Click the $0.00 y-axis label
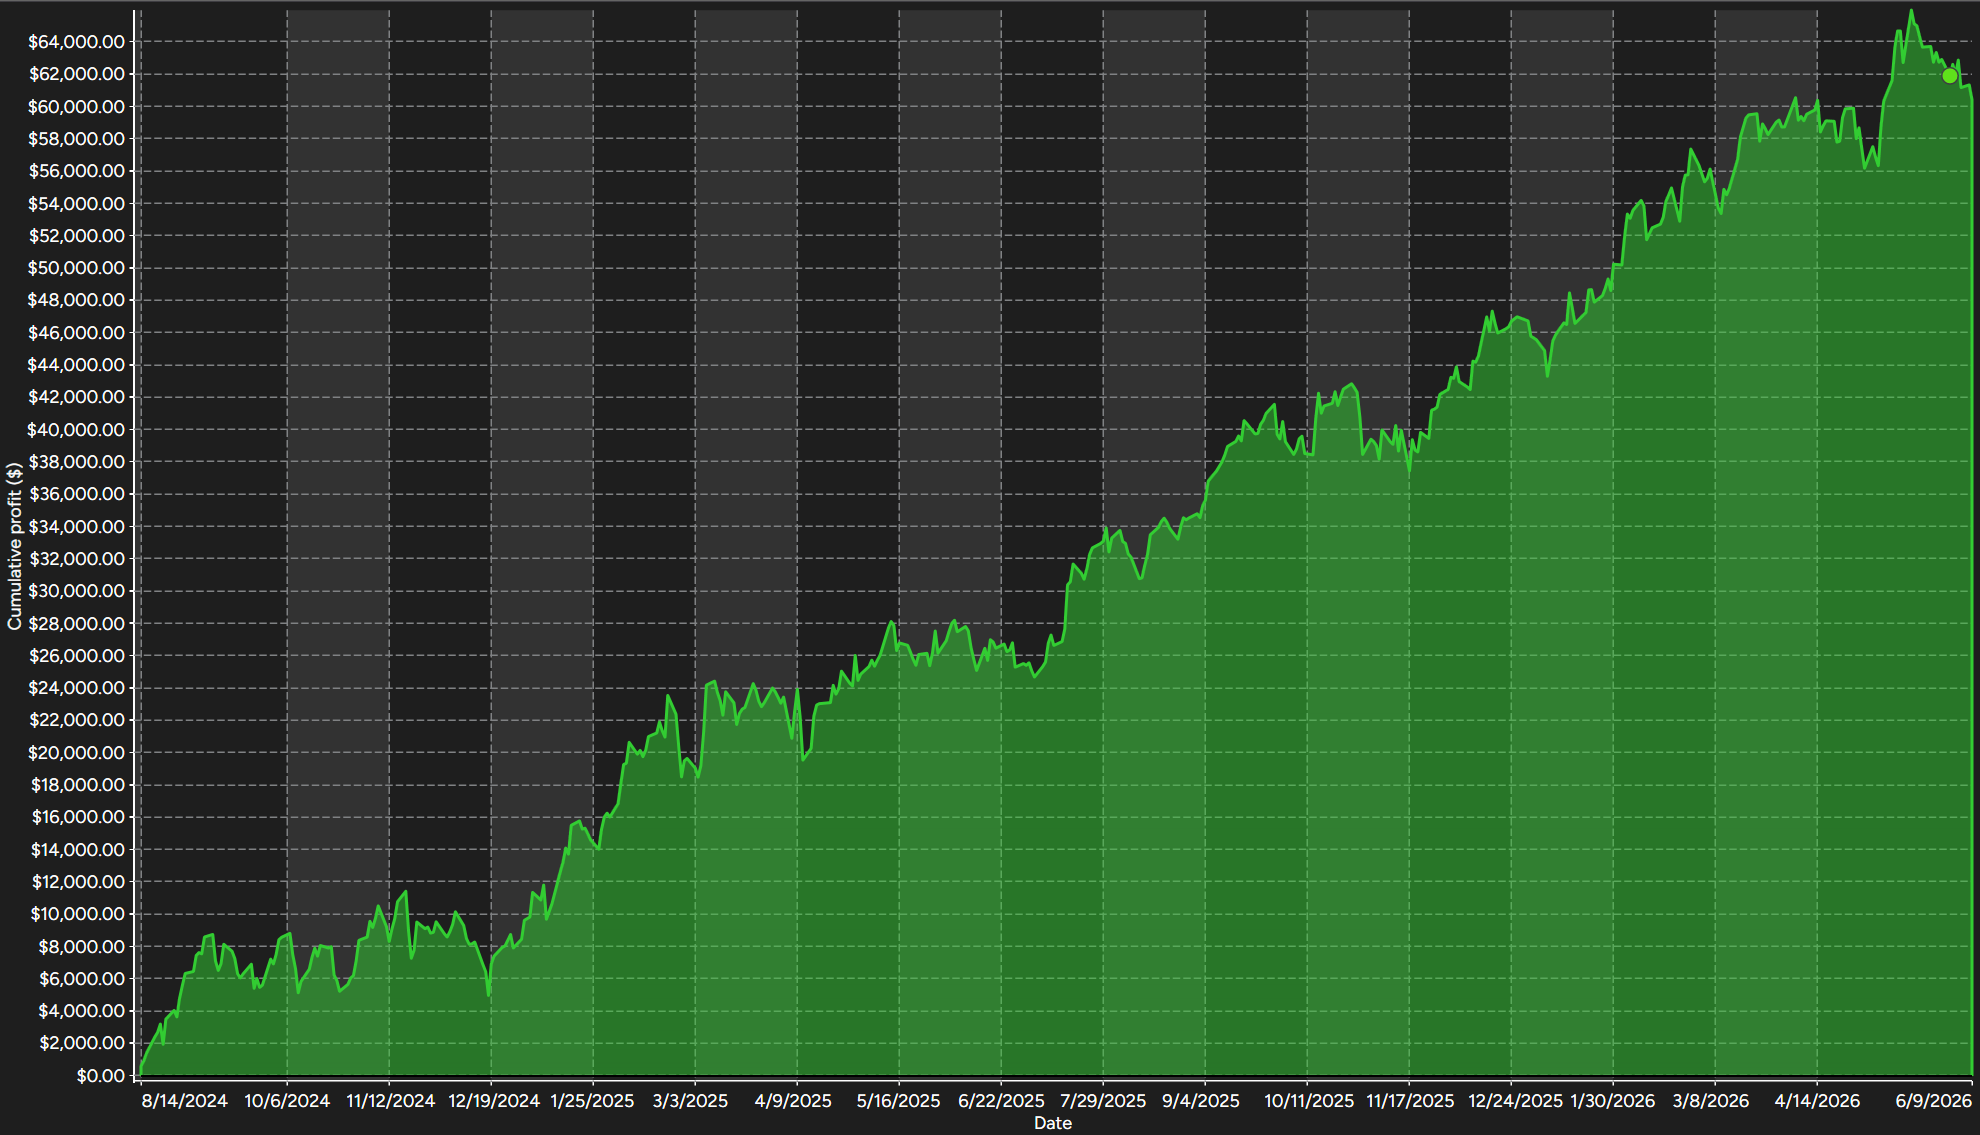The image size is (1980, 1135). (101, 1076)
